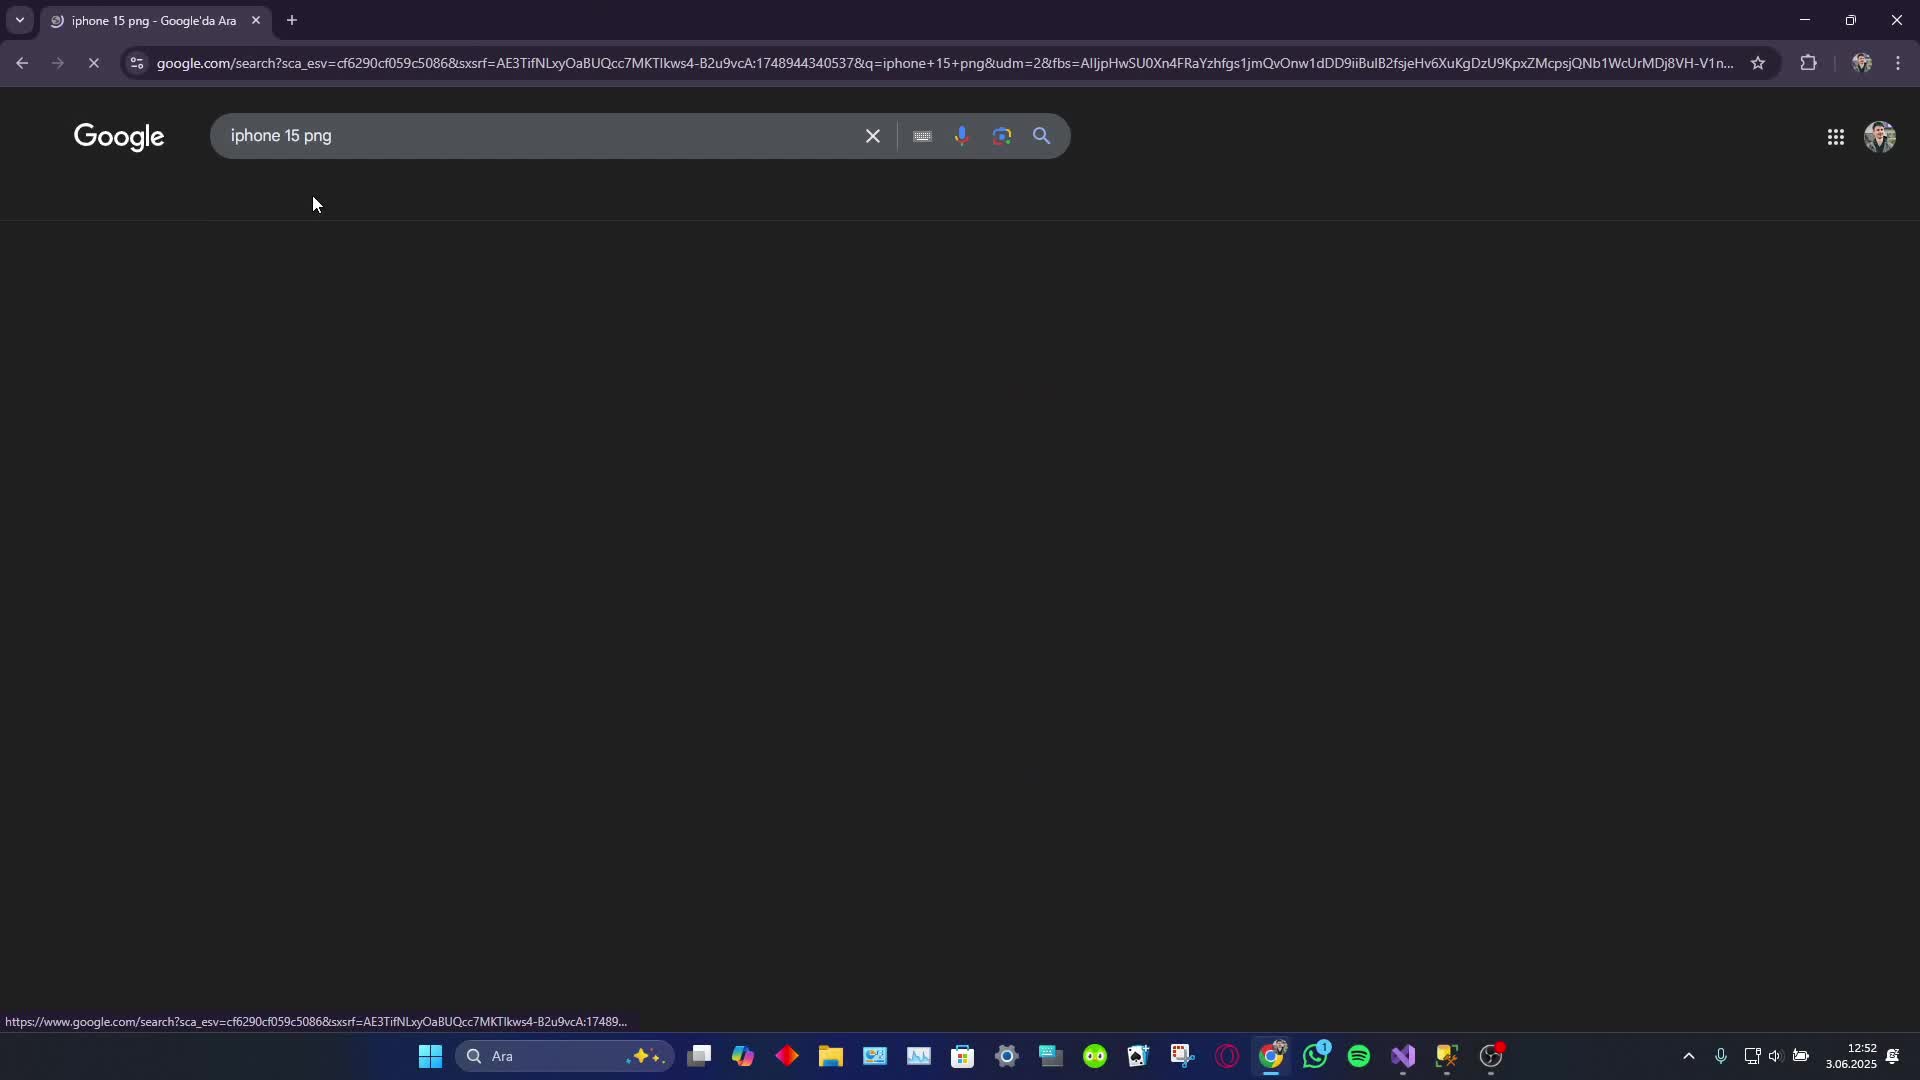Launch Copilot from the taskbar
Viewport: 1920px width, 1080px height.
[743, 1056]
